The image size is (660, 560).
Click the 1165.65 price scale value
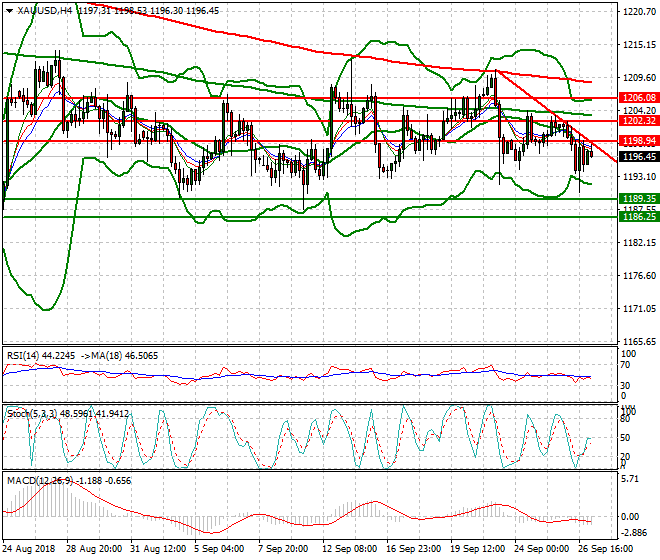(x=639, y=341)
